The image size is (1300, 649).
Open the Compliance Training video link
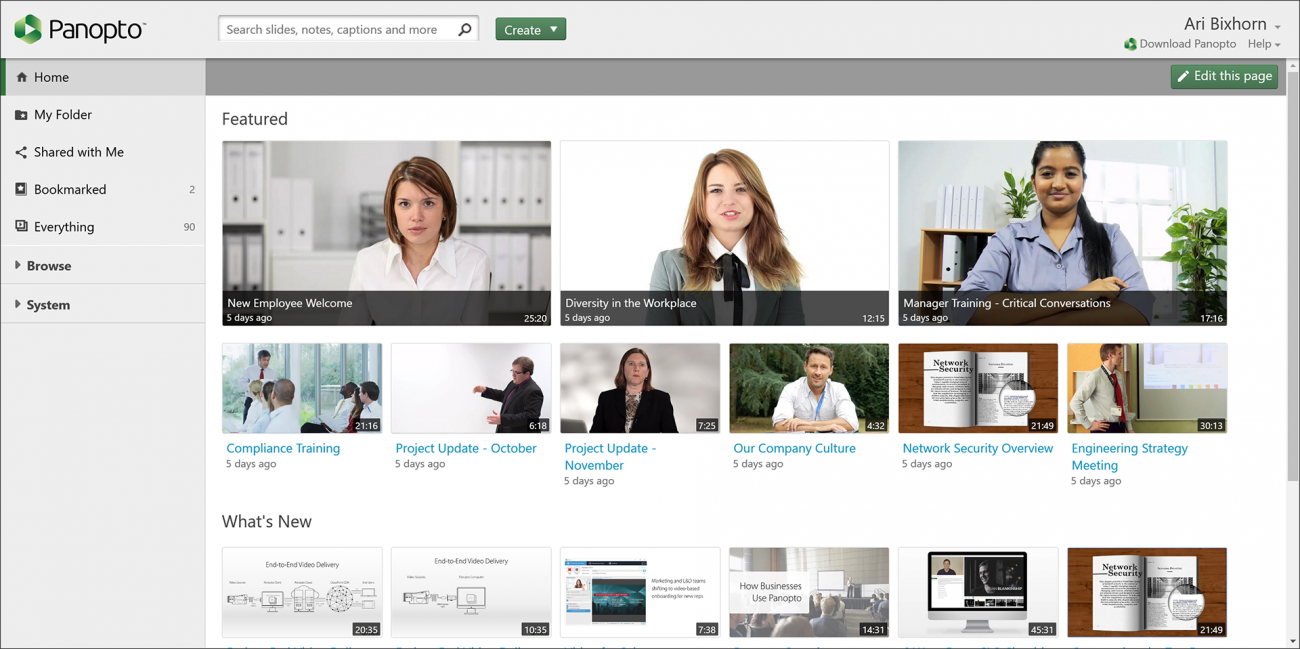point(283,448)
